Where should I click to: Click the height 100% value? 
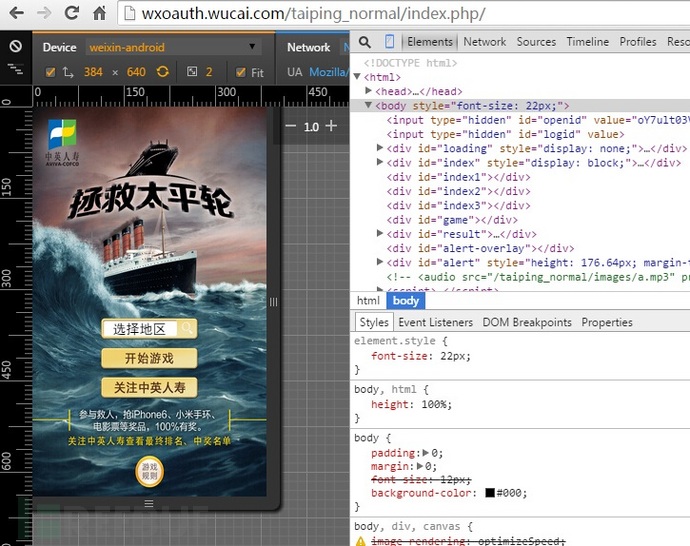[x=436, y=404]
